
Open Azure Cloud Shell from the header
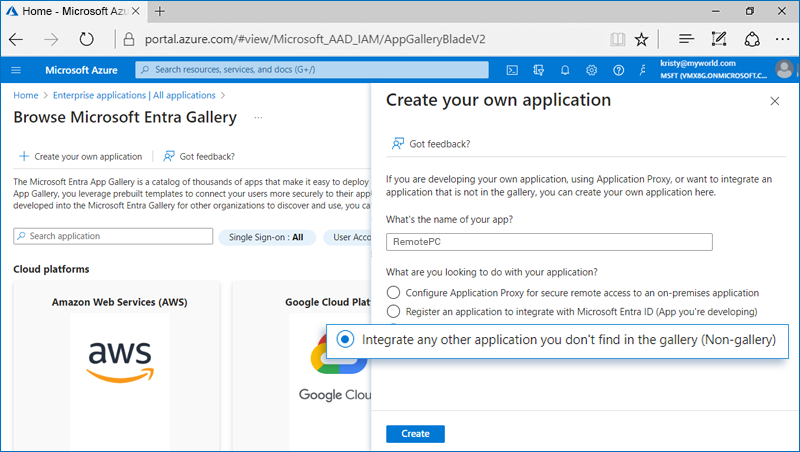coord(512,70)
